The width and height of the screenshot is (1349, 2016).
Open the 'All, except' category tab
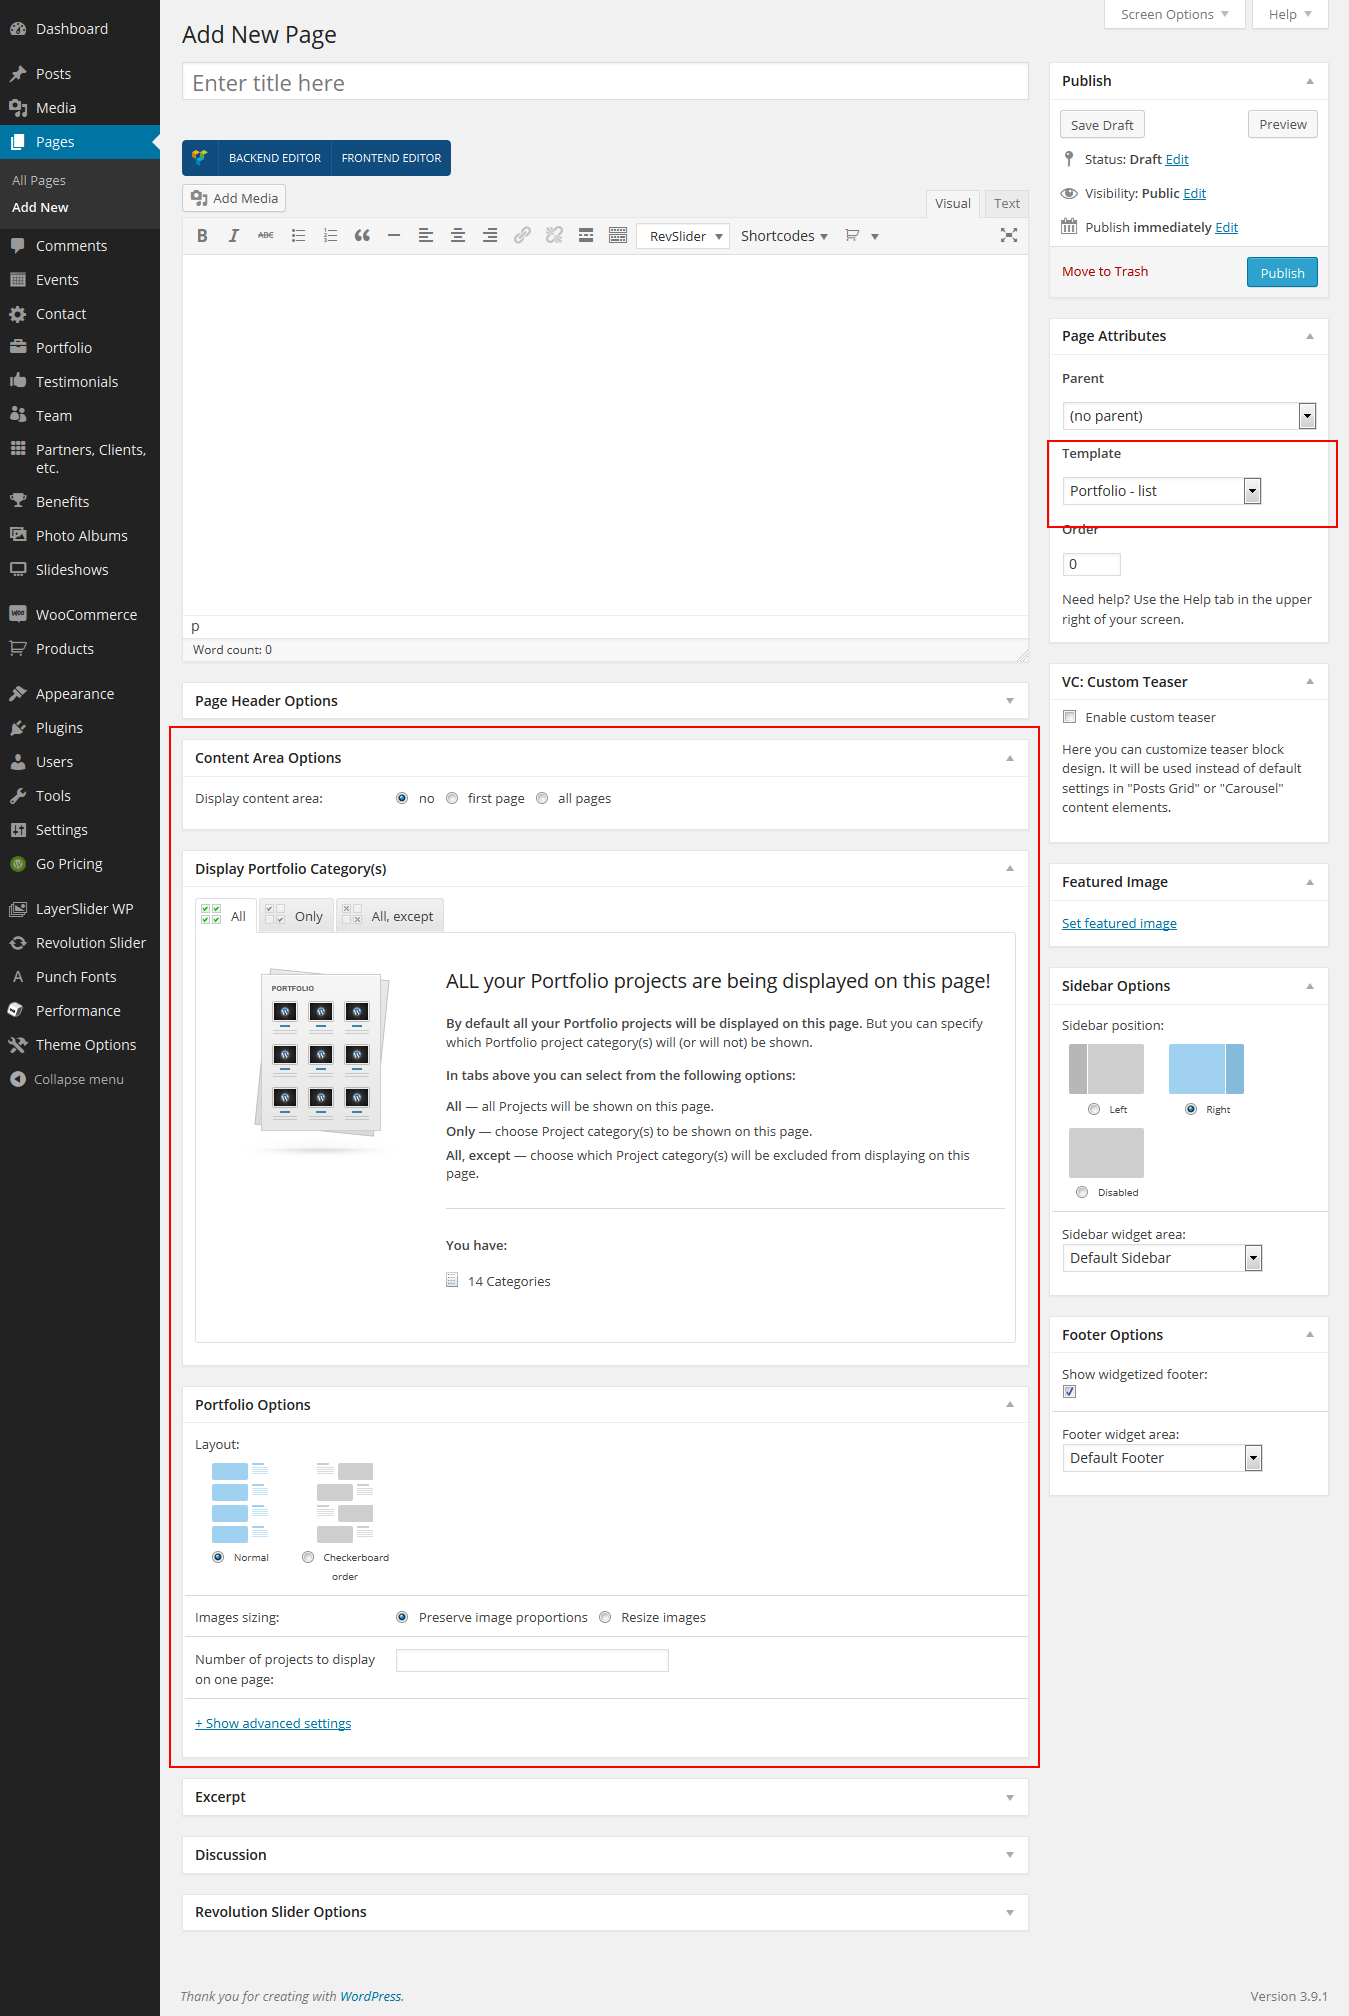point(390,916)
